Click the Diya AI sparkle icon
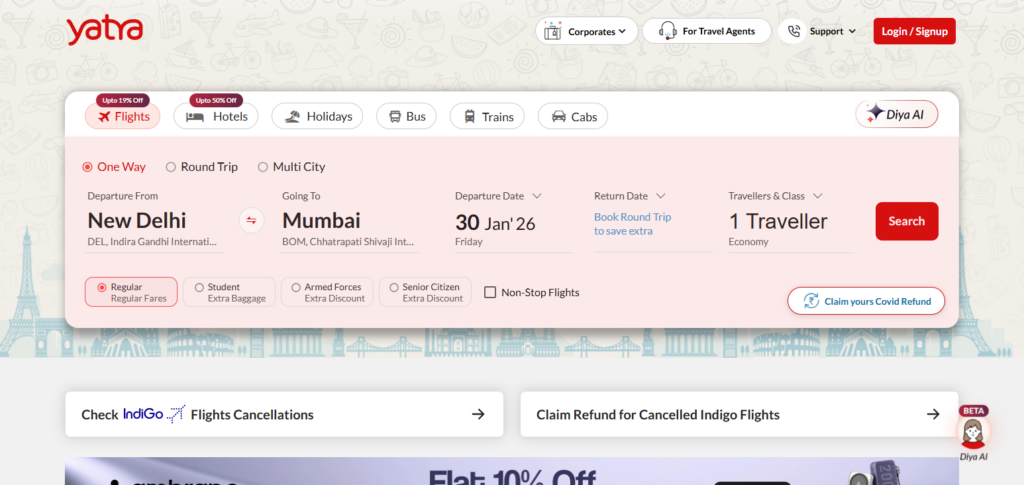 point(875,113)
